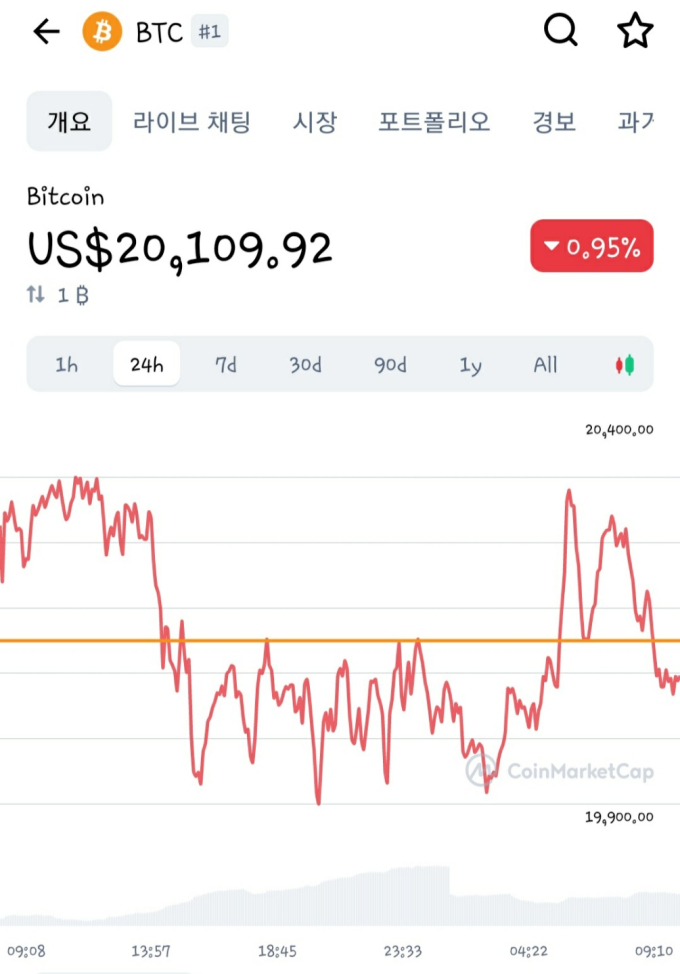Image resolution: width=680 pixels, height=974 pixels.
Task: Open search with the magnifier icon
Action: coord(561,30)
